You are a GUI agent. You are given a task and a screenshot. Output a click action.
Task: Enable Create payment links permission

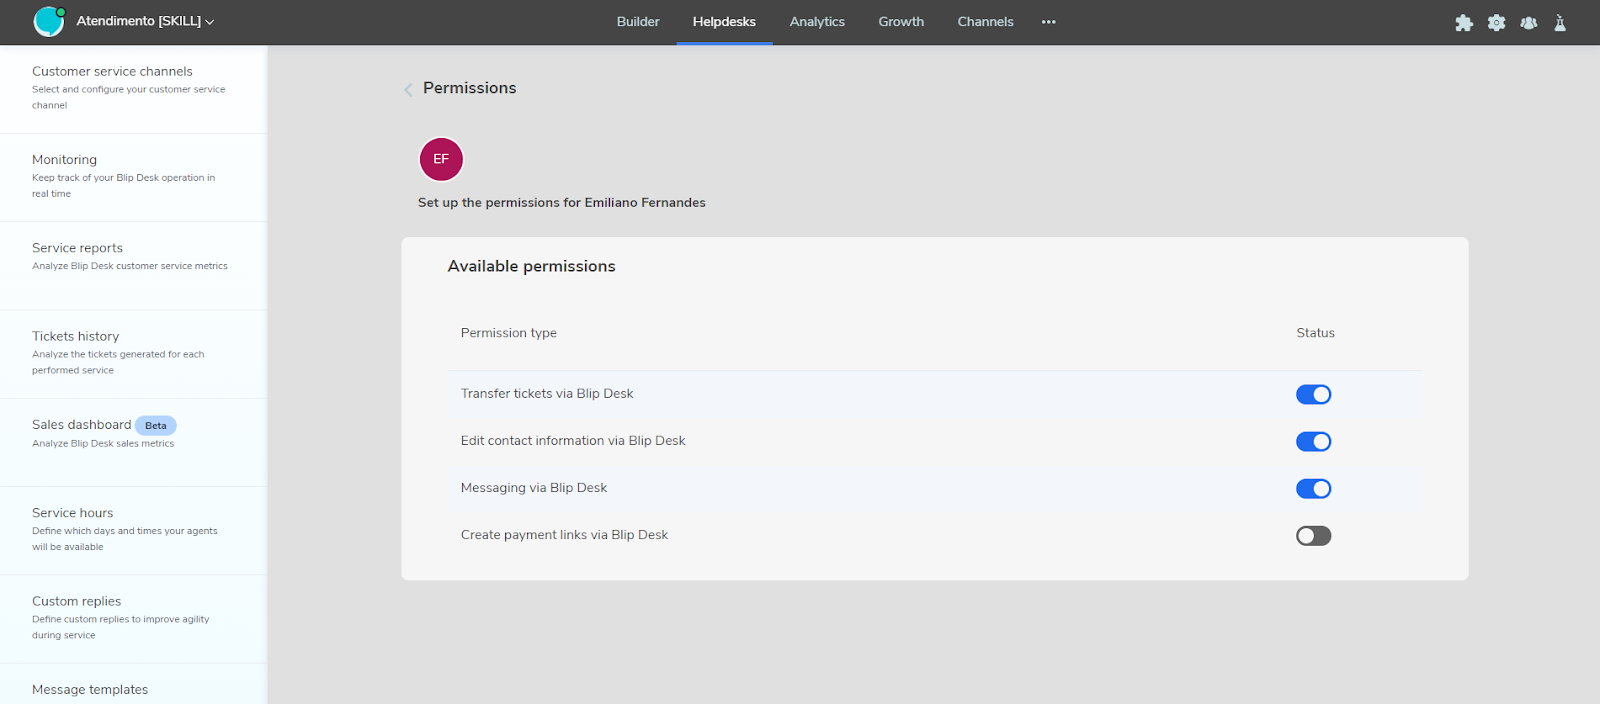point(1313,536)
